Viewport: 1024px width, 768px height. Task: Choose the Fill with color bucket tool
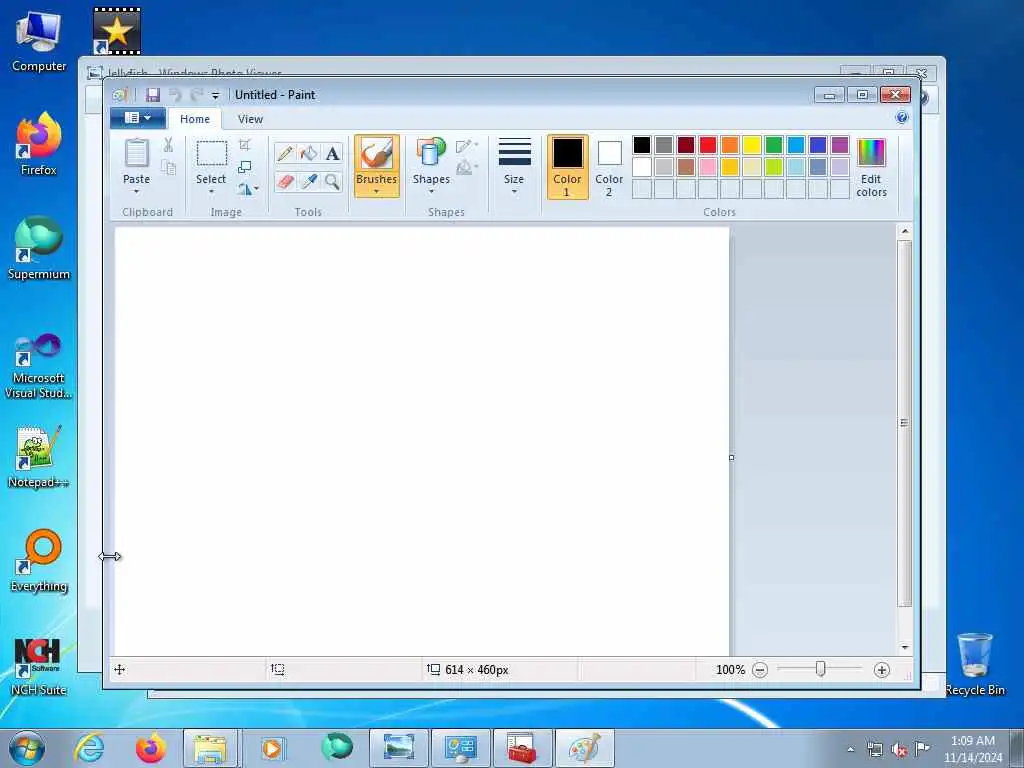coord(308,153)
